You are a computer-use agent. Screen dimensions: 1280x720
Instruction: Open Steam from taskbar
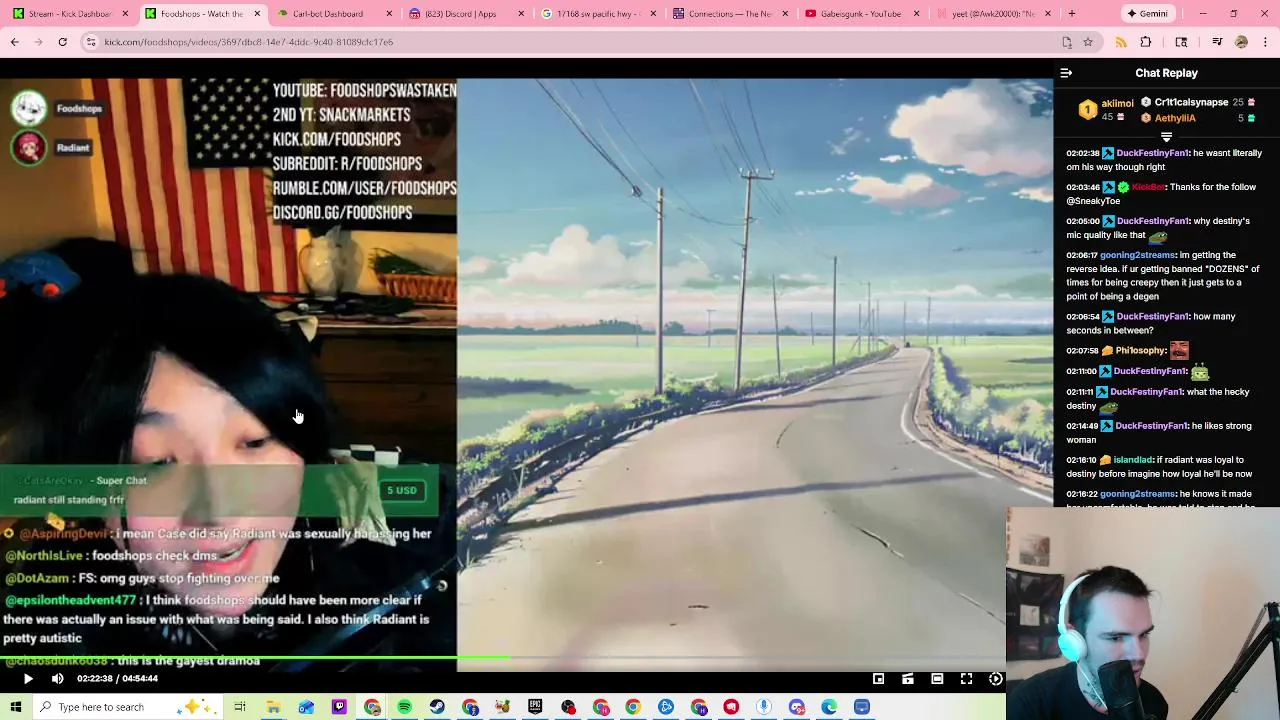tap(437, 707)
